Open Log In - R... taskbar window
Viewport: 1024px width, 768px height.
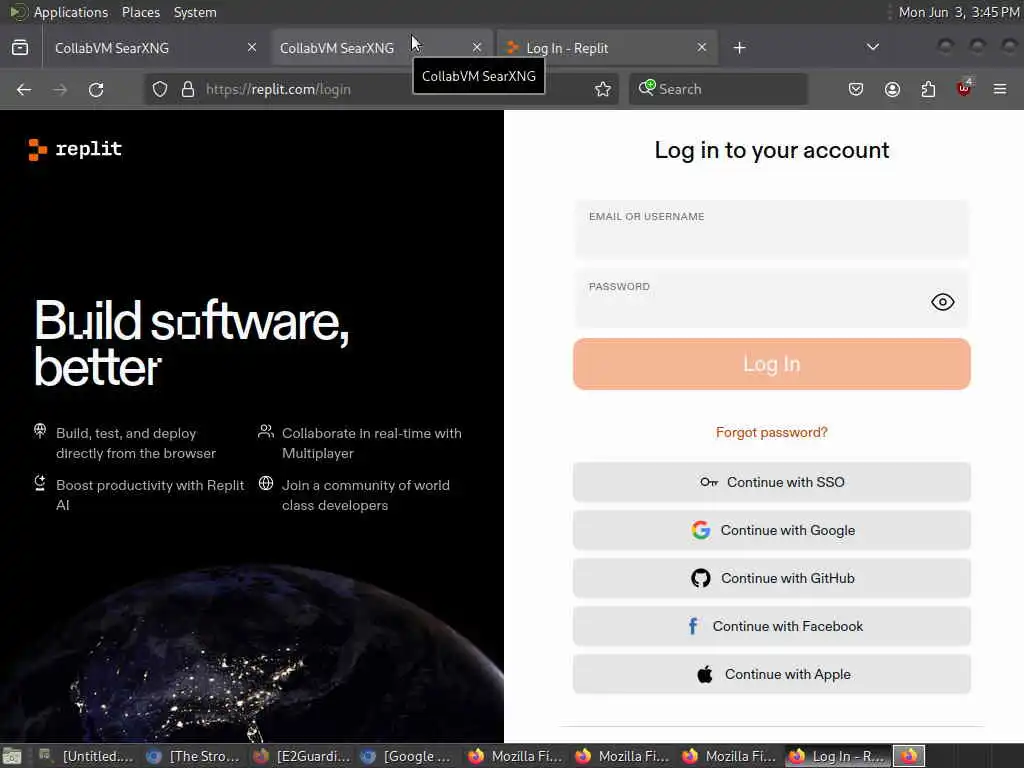837,756
